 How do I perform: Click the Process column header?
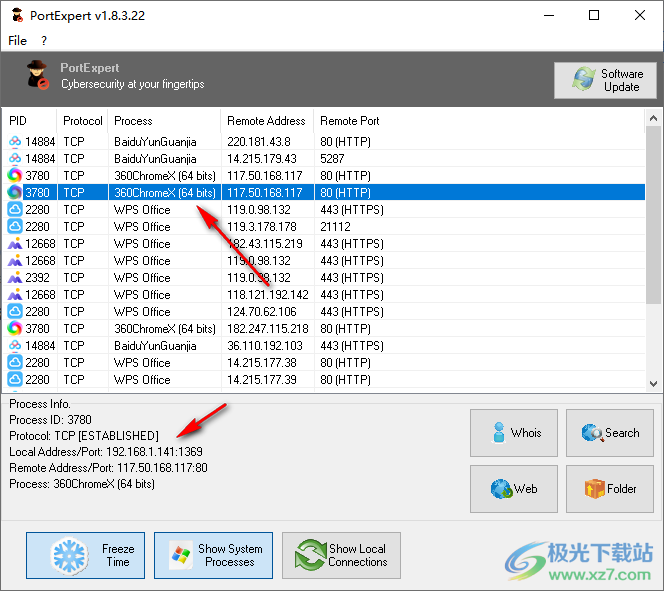coord(164,121)
